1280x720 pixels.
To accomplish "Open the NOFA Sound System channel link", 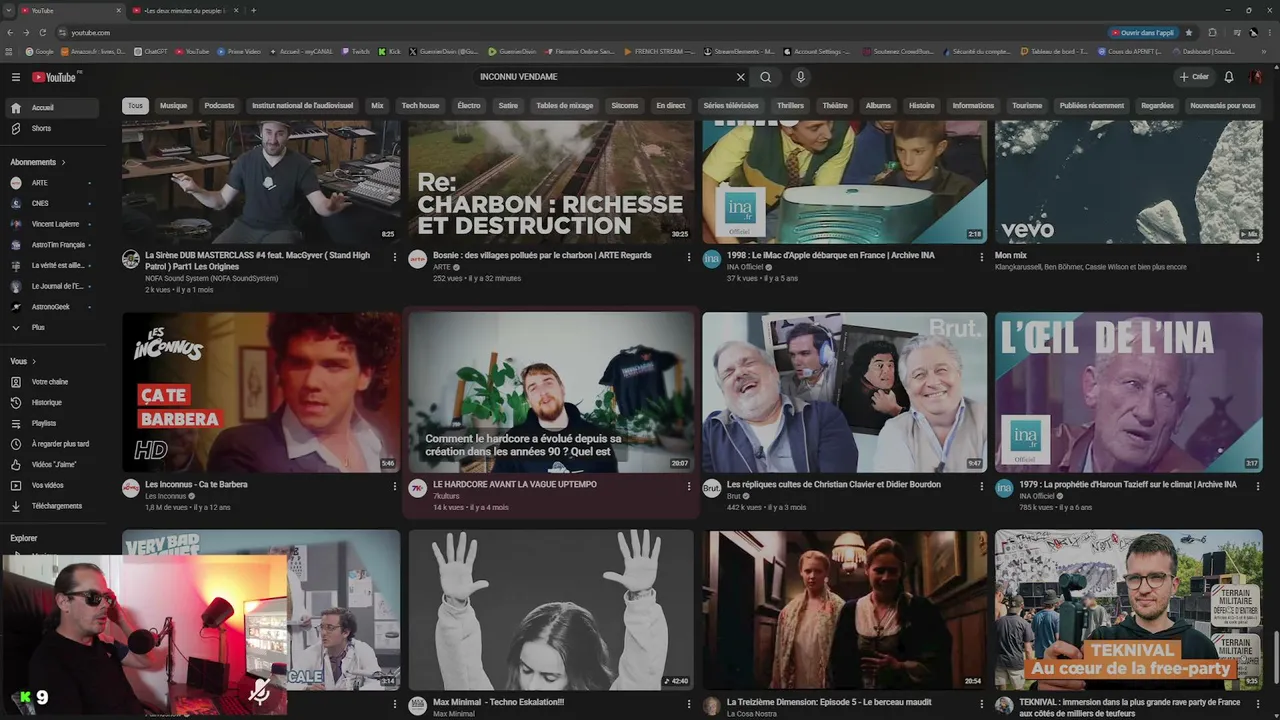I will click(x=211, y=278).
